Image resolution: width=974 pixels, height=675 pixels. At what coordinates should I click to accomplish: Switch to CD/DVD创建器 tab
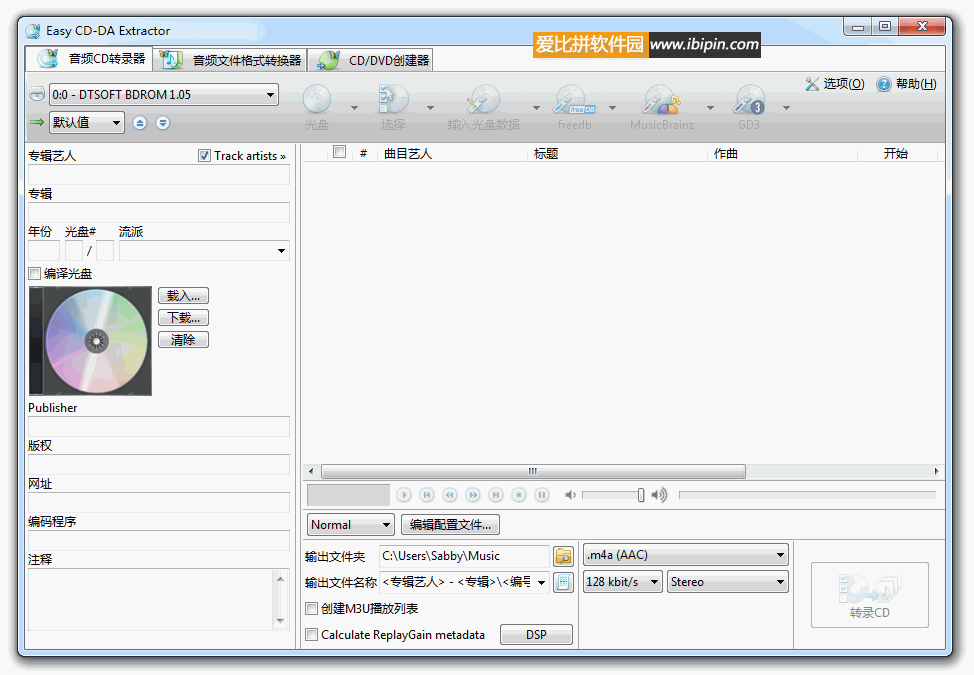coord(371,60)
